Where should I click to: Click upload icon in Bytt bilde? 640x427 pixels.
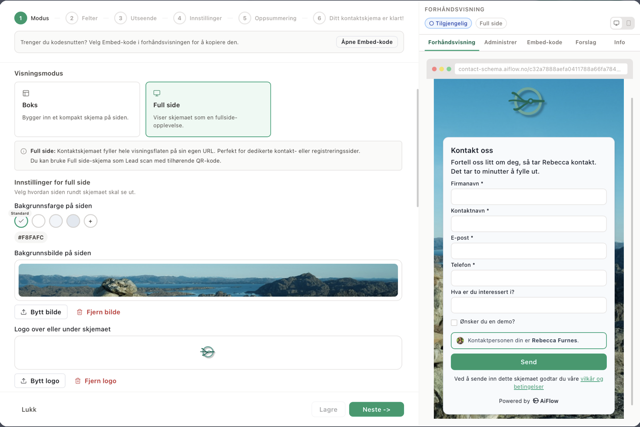(x=24, y=312)
